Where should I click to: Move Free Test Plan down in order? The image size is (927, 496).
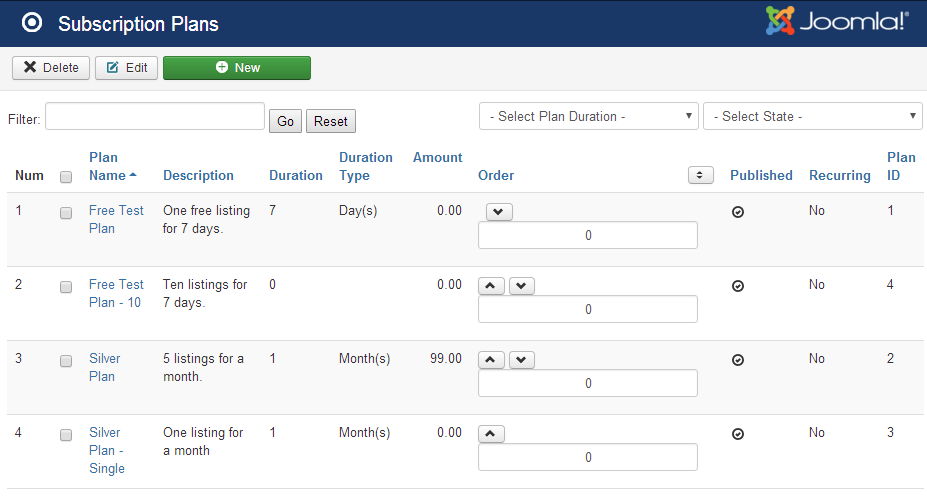pyautogui.click(x=498, y=212)
